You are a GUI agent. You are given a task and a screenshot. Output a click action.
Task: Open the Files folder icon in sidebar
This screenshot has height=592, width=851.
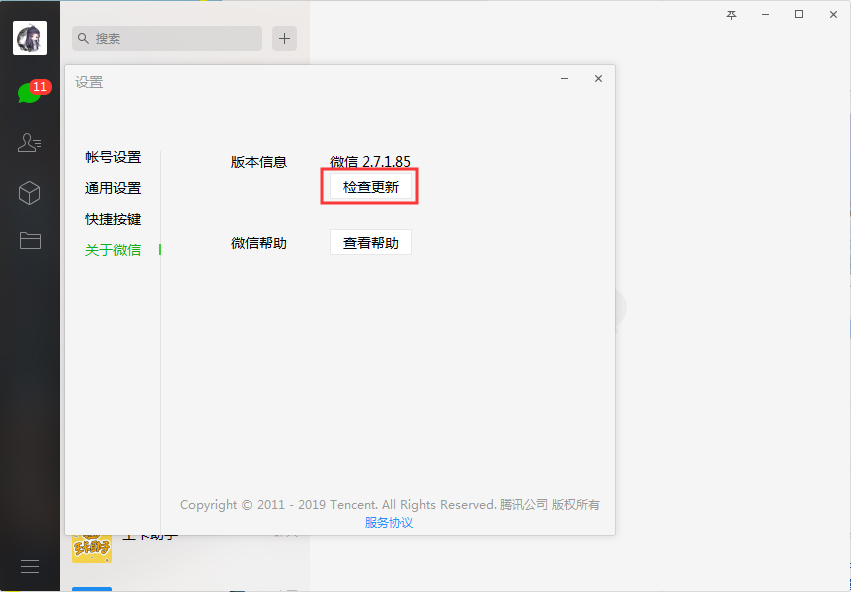click(30, 240)
